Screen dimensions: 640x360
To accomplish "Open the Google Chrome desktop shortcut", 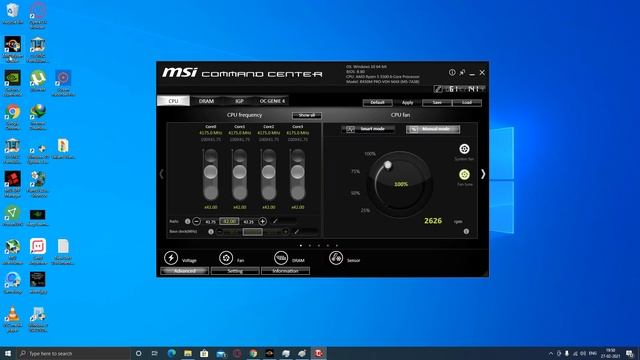I will [x=13, y=116].
